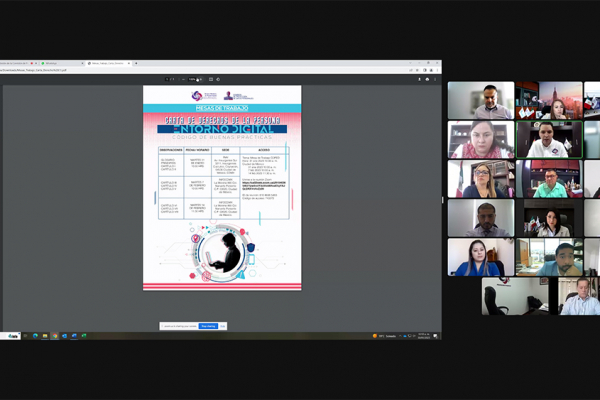Click the 'MESAS DE TRABAJO' banner text

[x=222, y=108]
